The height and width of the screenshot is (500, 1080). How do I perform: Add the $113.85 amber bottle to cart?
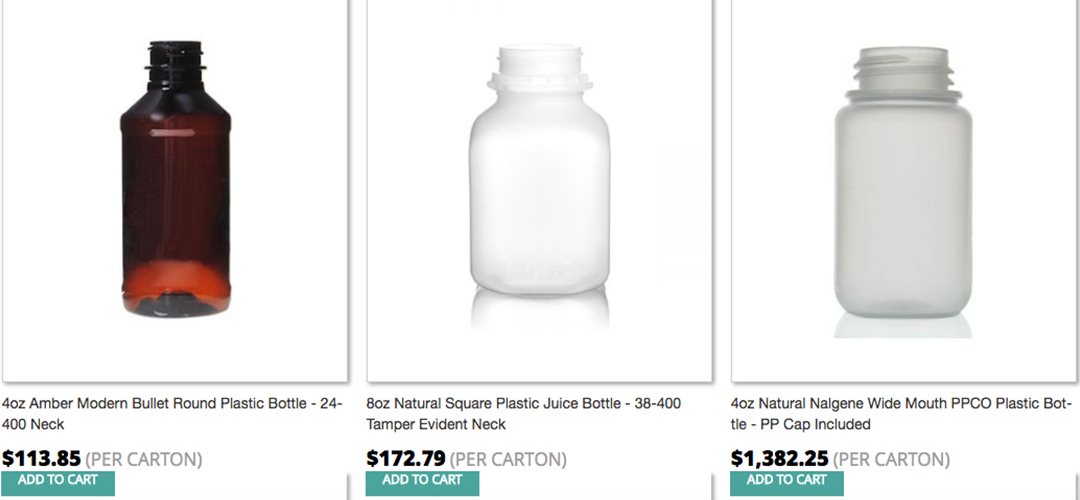tap(58, 482)
